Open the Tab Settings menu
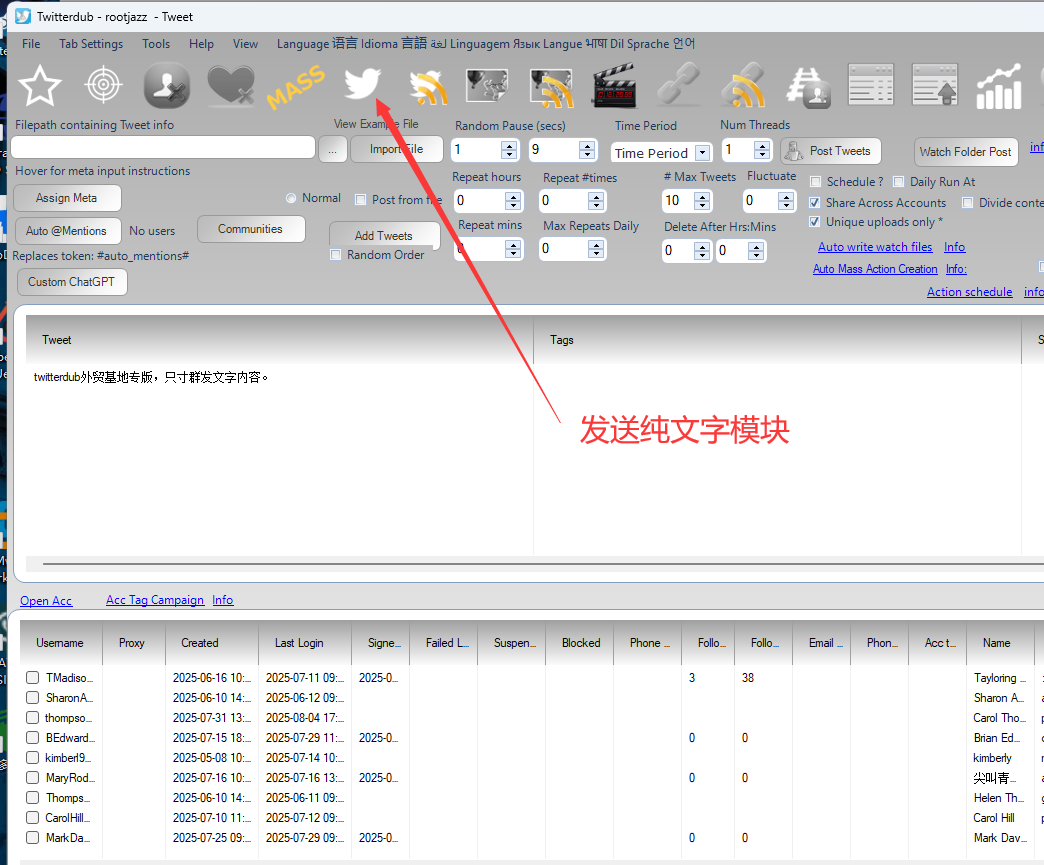The width and height of the screenshot is (1044, 865). 91,44
